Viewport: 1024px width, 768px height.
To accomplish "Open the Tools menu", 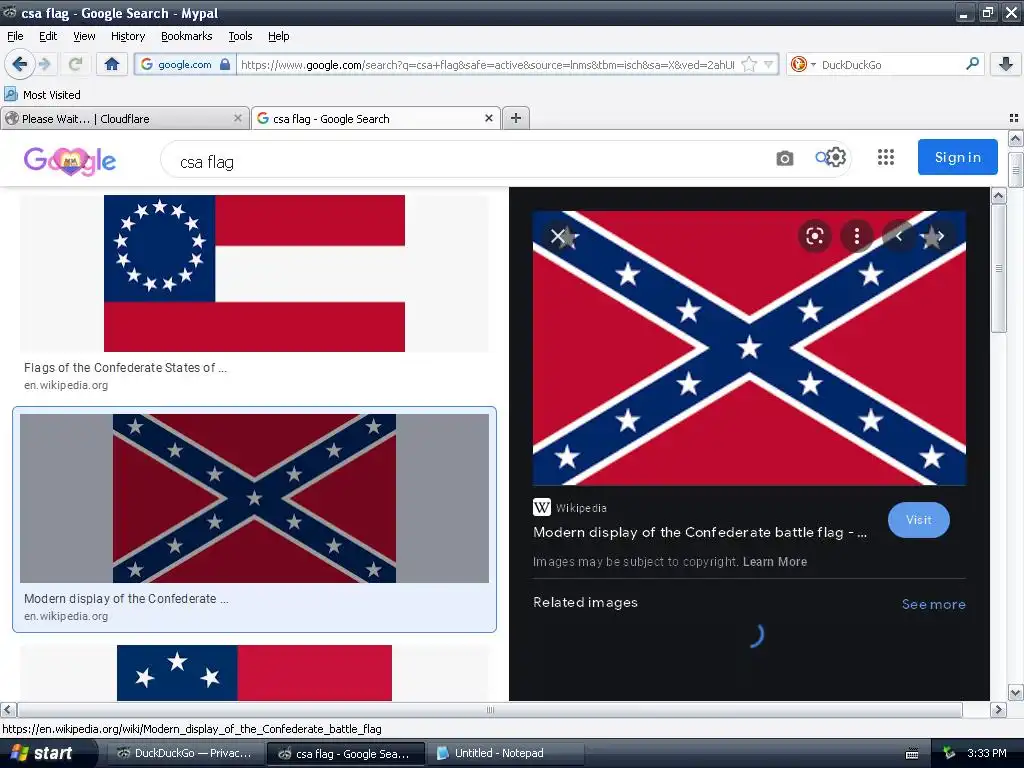I will (240, 36).
